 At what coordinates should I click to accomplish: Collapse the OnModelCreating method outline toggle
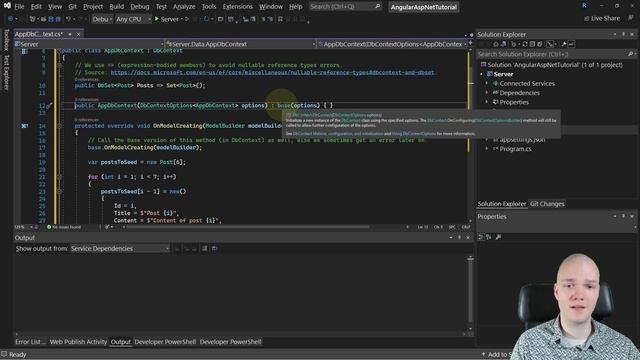(x=60, y=126)
